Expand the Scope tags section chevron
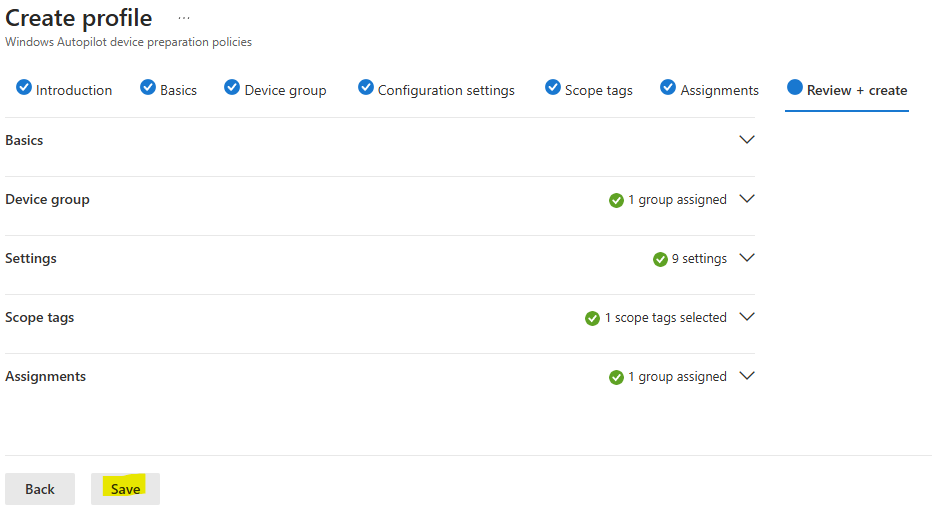The width and height of the screenshot is (932, 514). [x=747, y=317]
